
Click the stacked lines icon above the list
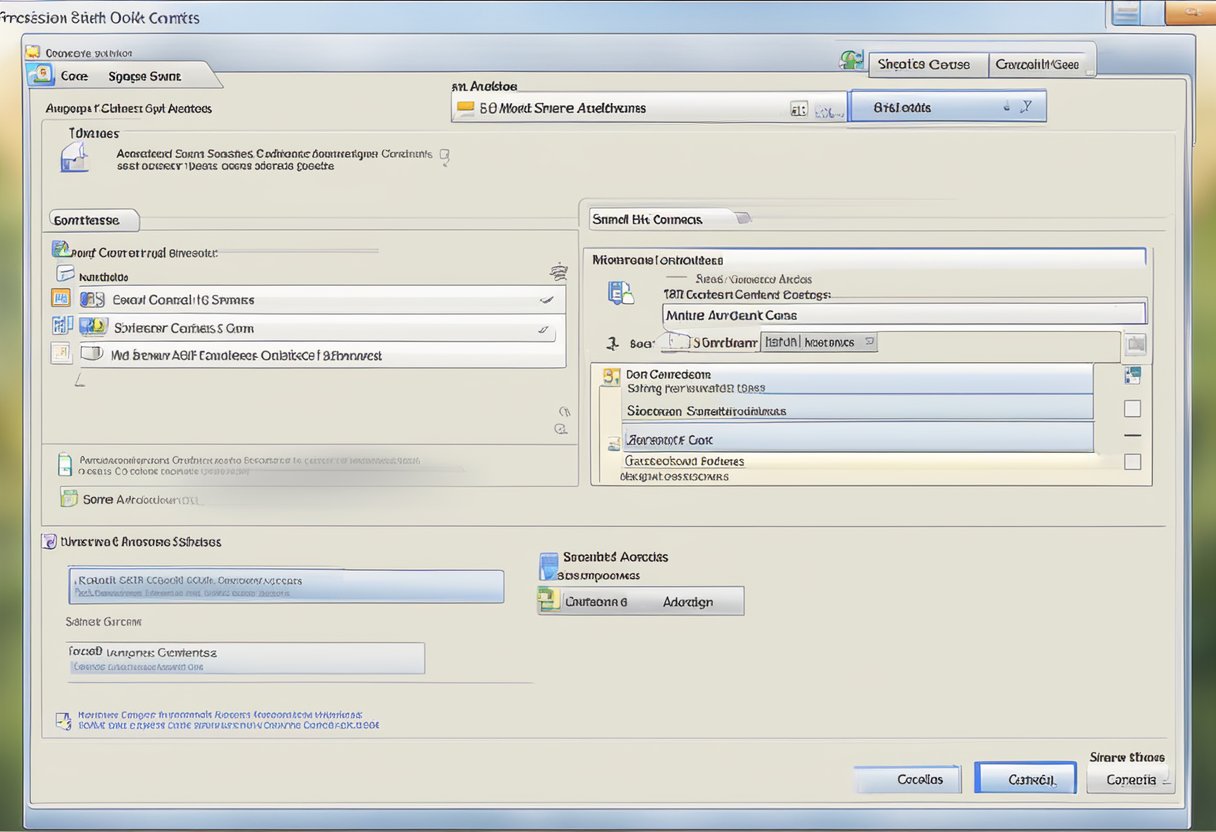click(x=558, y=271)
